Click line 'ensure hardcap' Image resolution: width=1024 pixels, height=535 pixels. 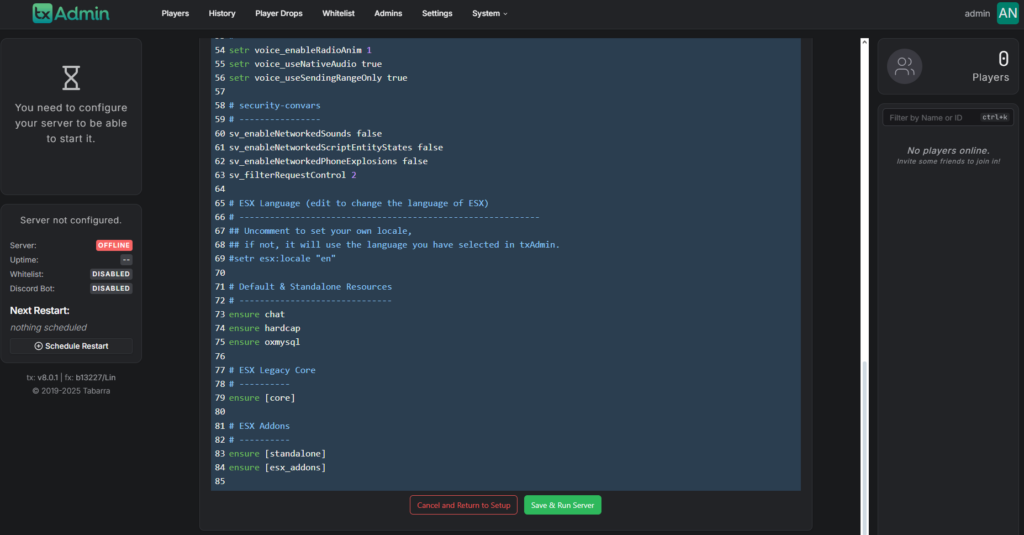264,328
